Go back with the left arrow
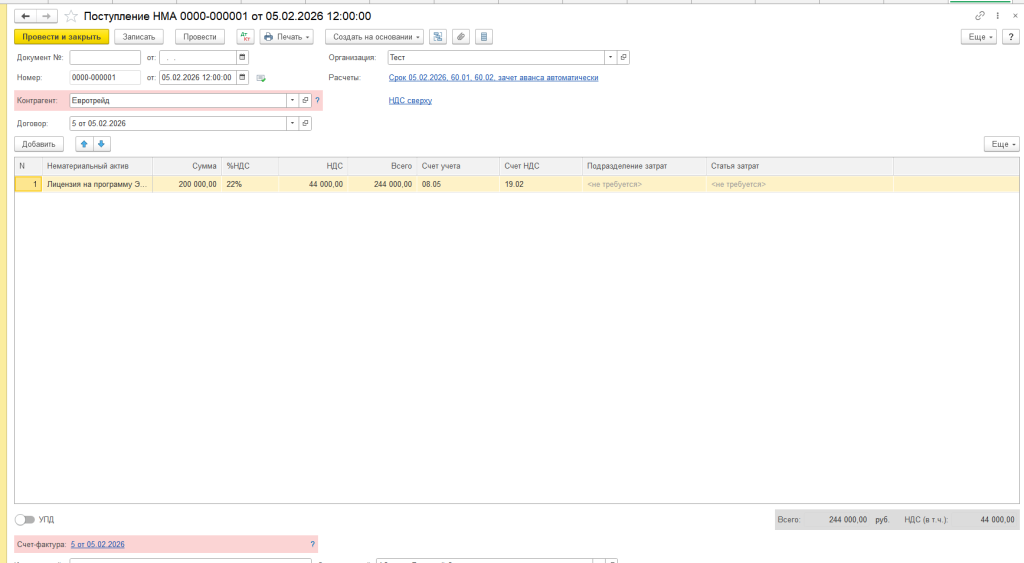This screenshot has height=563, width=1024. [x=25, y=16]
